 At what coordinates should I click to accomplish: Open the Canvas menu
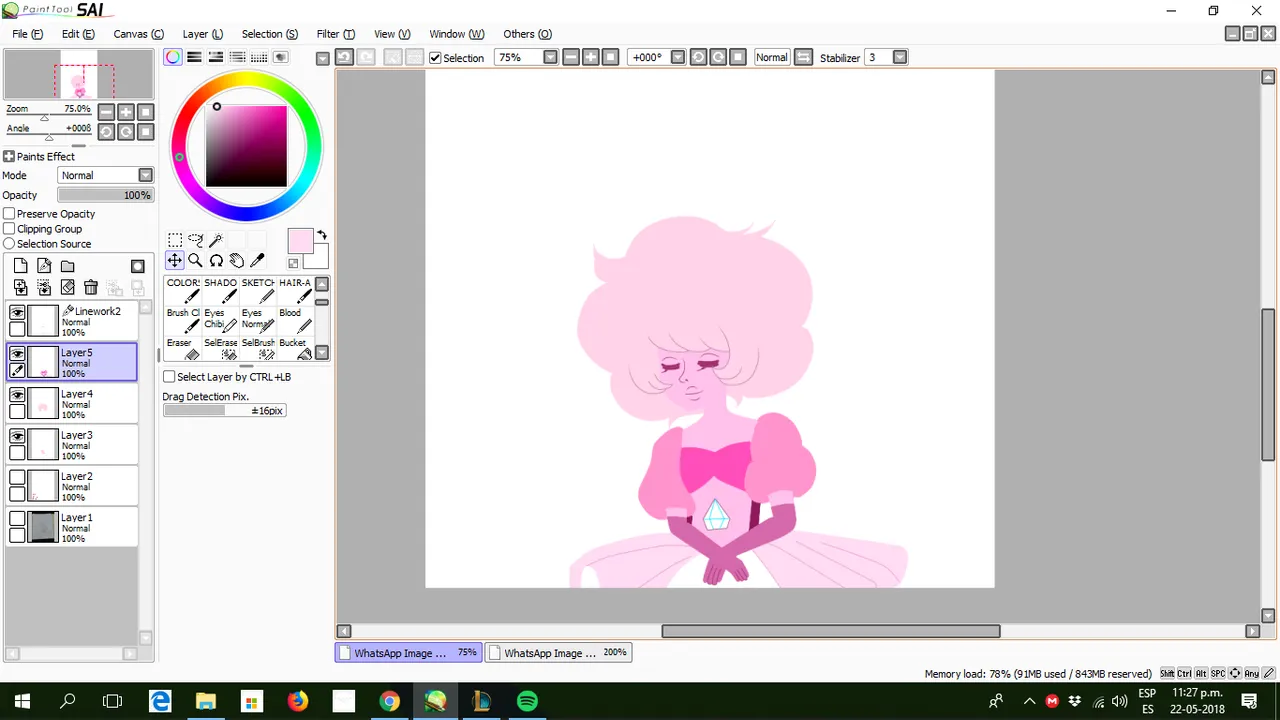tap(138, 34)
